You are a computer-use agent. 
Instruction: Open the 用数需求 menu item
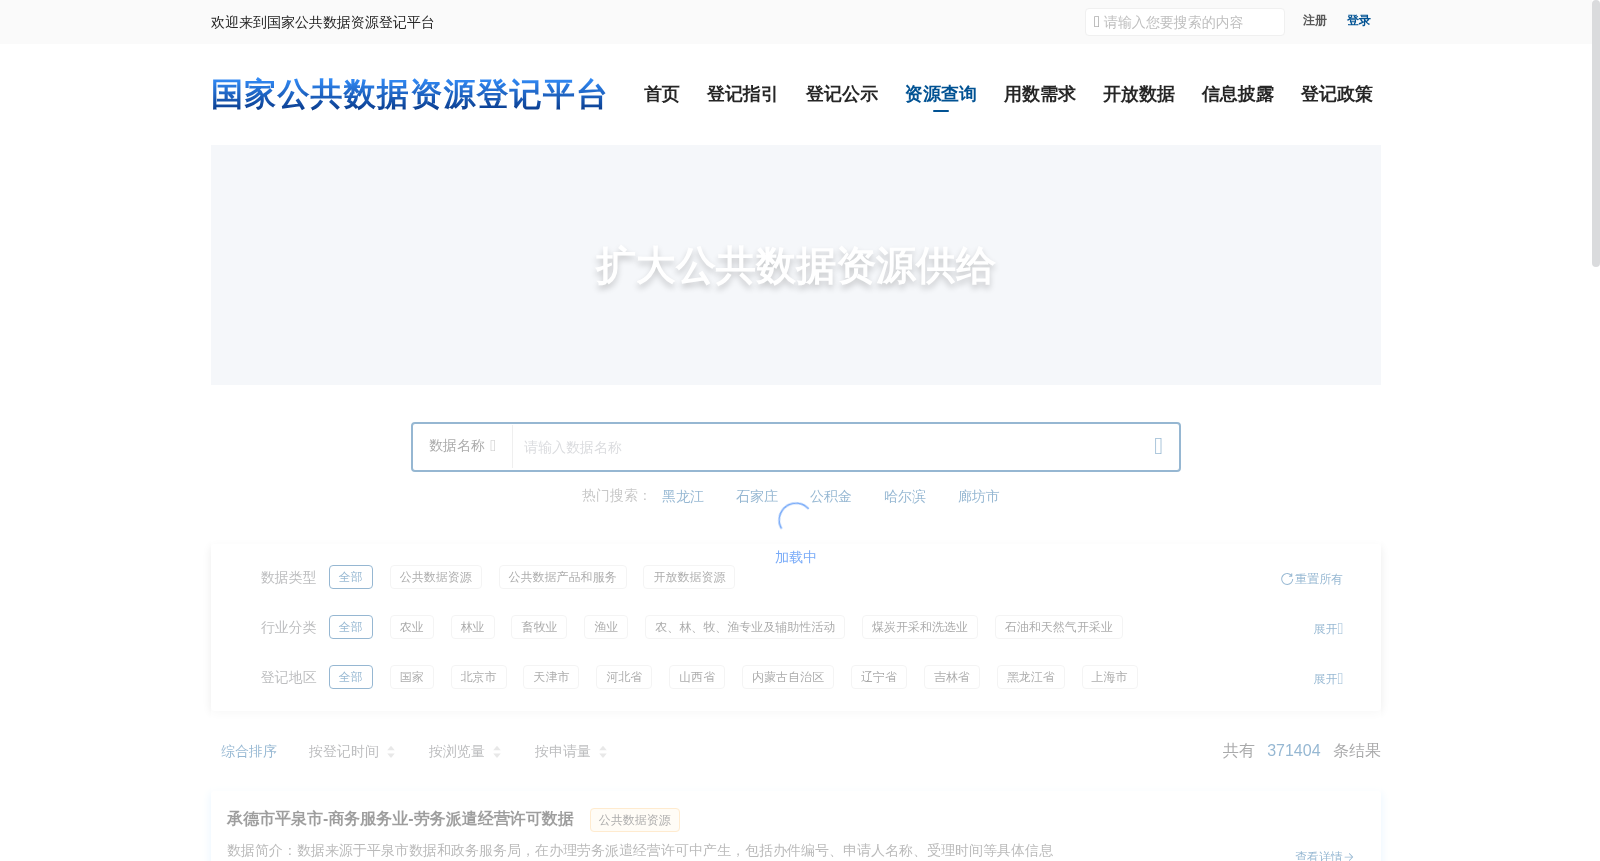coord(1040,94)
